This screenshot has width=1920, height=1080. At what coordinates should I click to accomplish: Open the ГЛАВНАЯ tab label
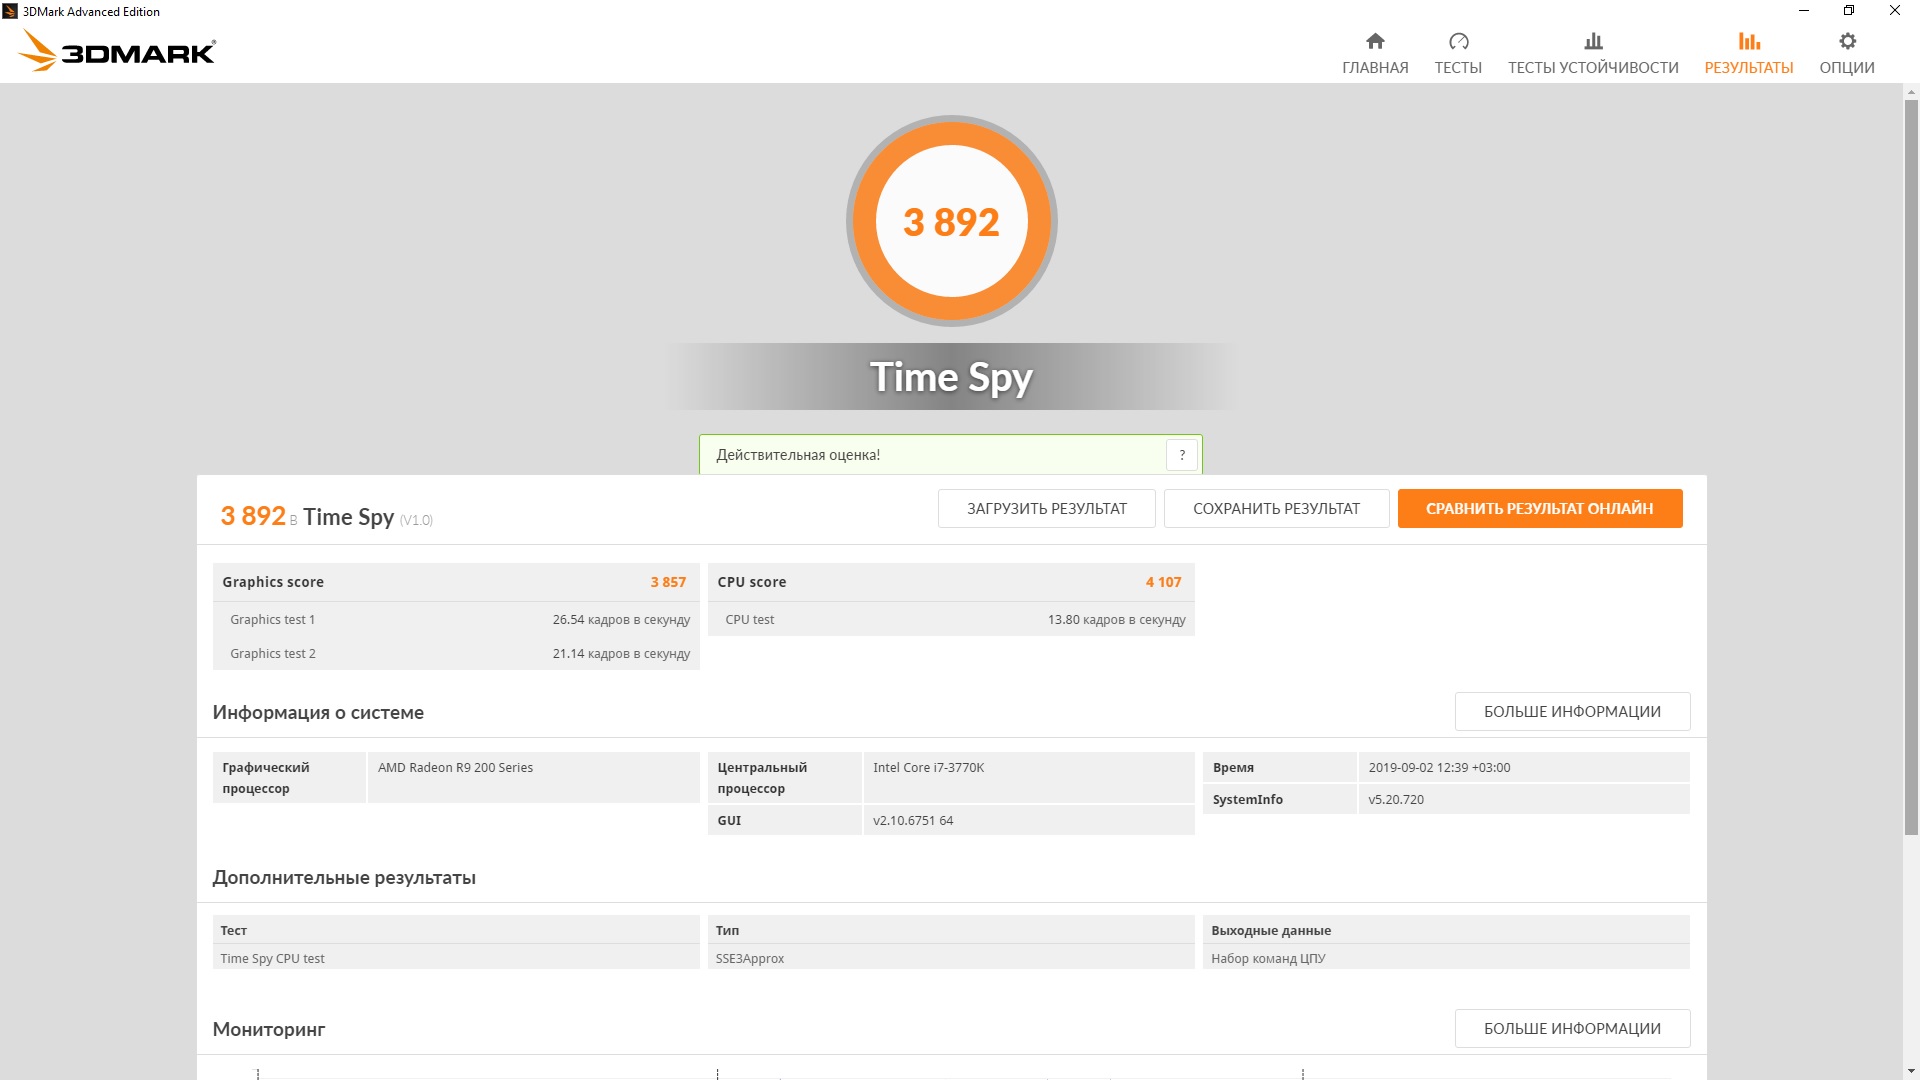(1375, 68)
